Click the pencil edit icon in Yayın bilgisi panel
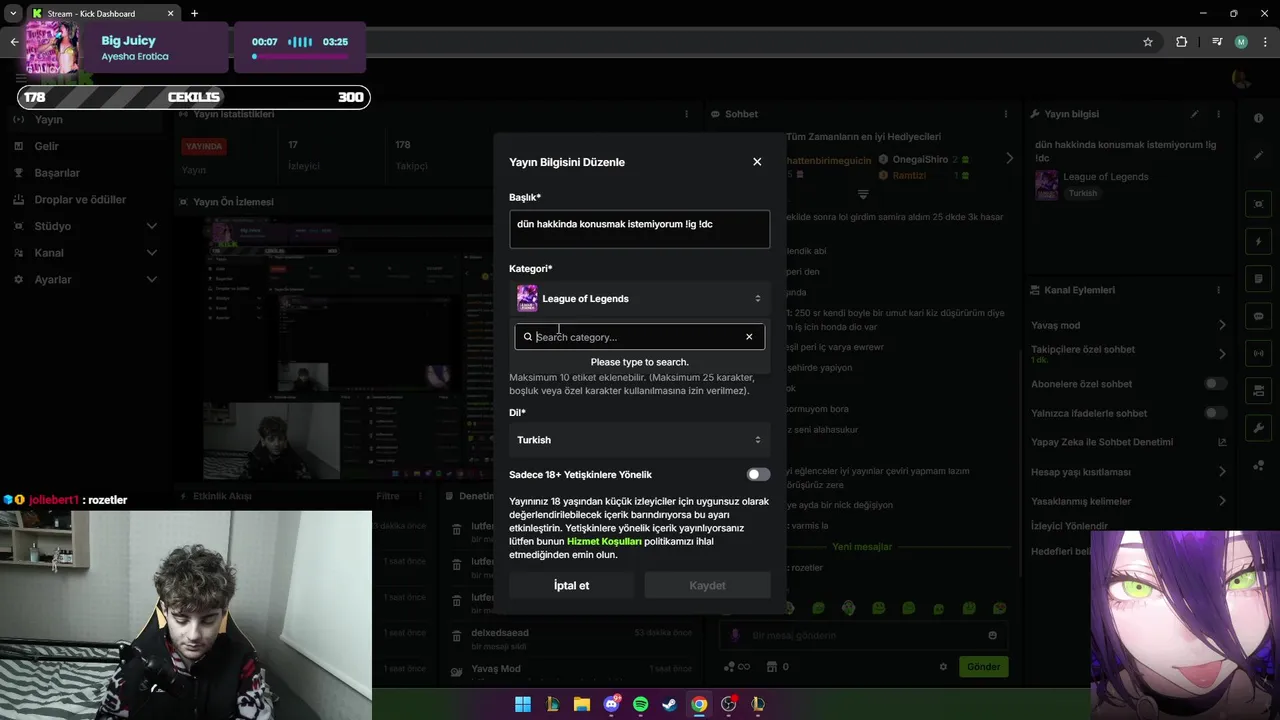The height and width of the screenshot is (720, 1280). pos(1194,114)
